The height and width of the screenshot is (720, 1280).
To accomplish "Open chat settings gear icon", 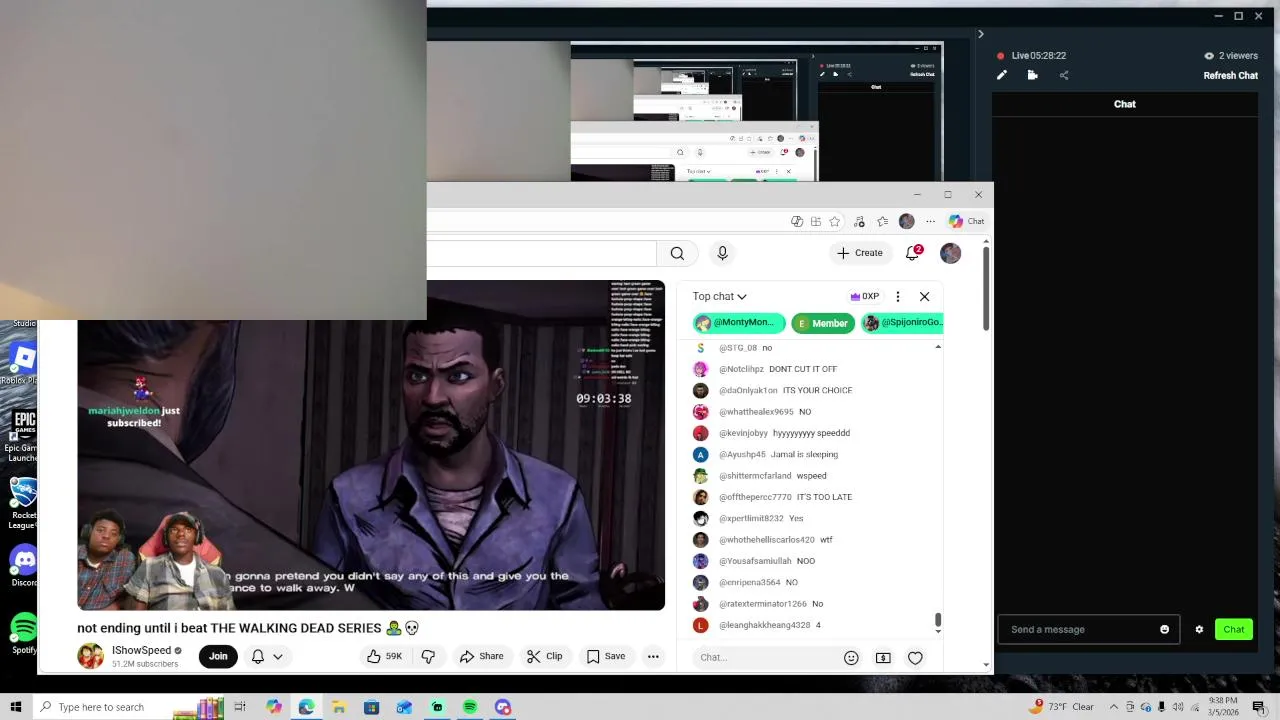I will [1199, 629].
